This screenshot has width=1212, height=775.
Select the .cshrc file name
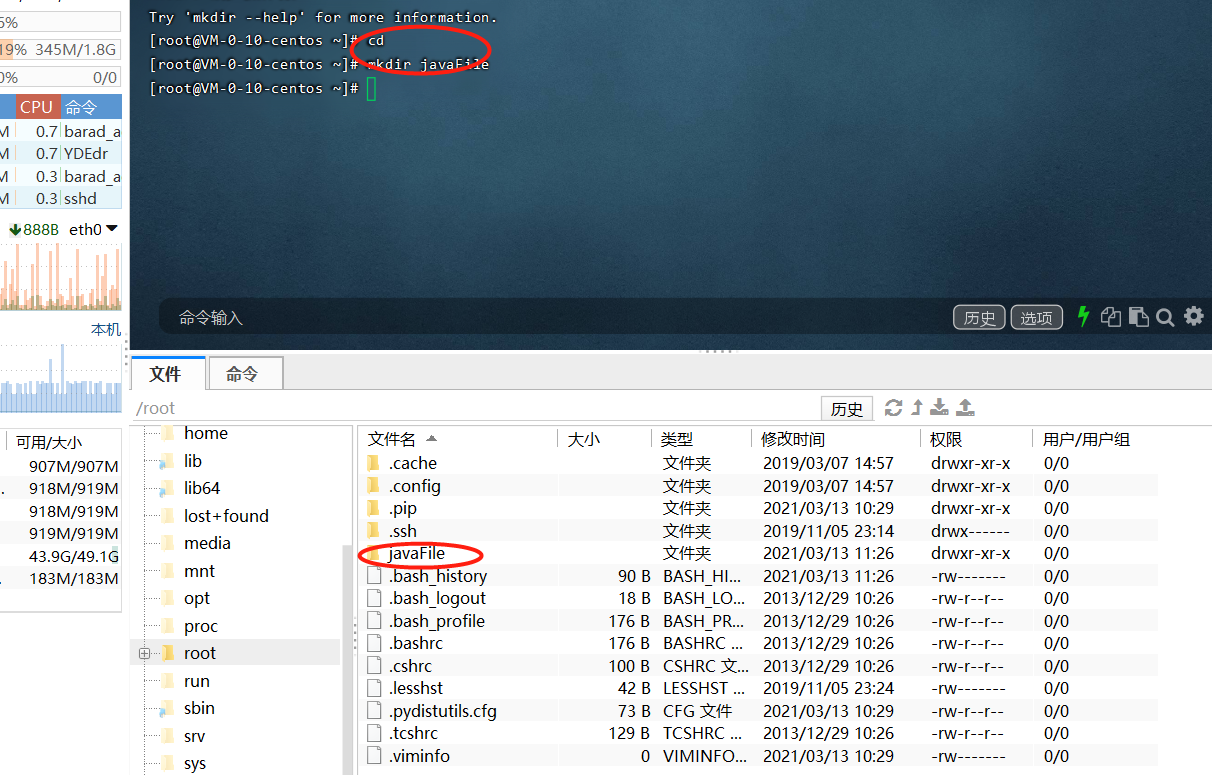[410, 666]
